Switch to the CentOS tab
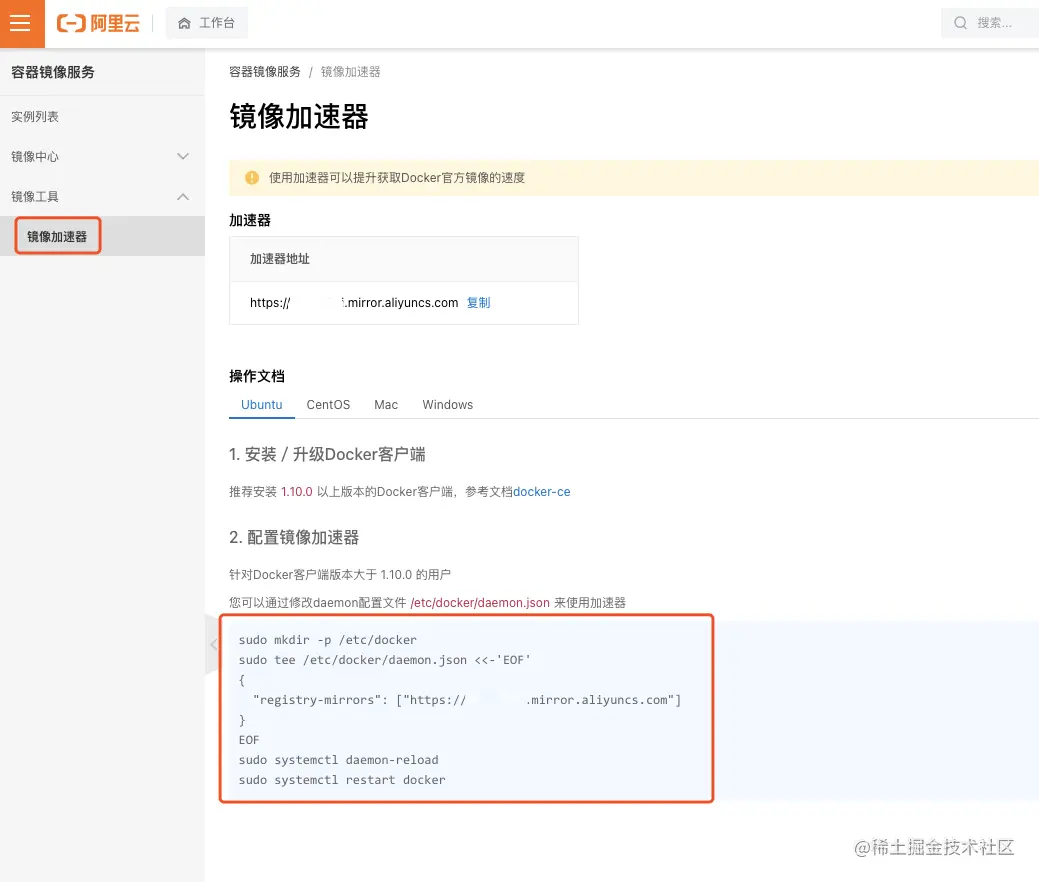The height and width of the screenshot is (882, 1039). tap(328, 405)
